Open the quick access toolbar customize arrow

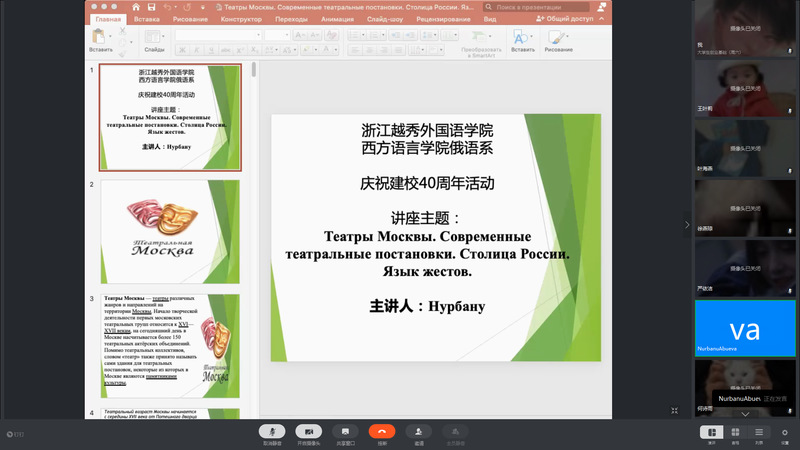point(203,7)
